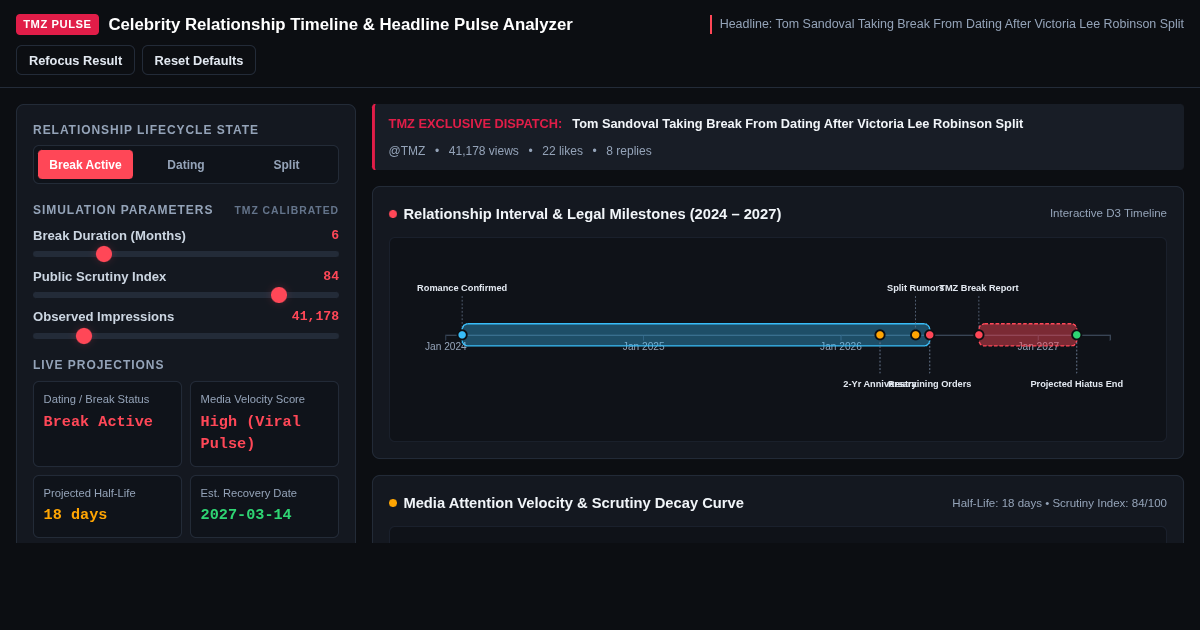Screen dimensions: 1200x630
Task: Click the Refocus Result button
Action: click(75, 60)
